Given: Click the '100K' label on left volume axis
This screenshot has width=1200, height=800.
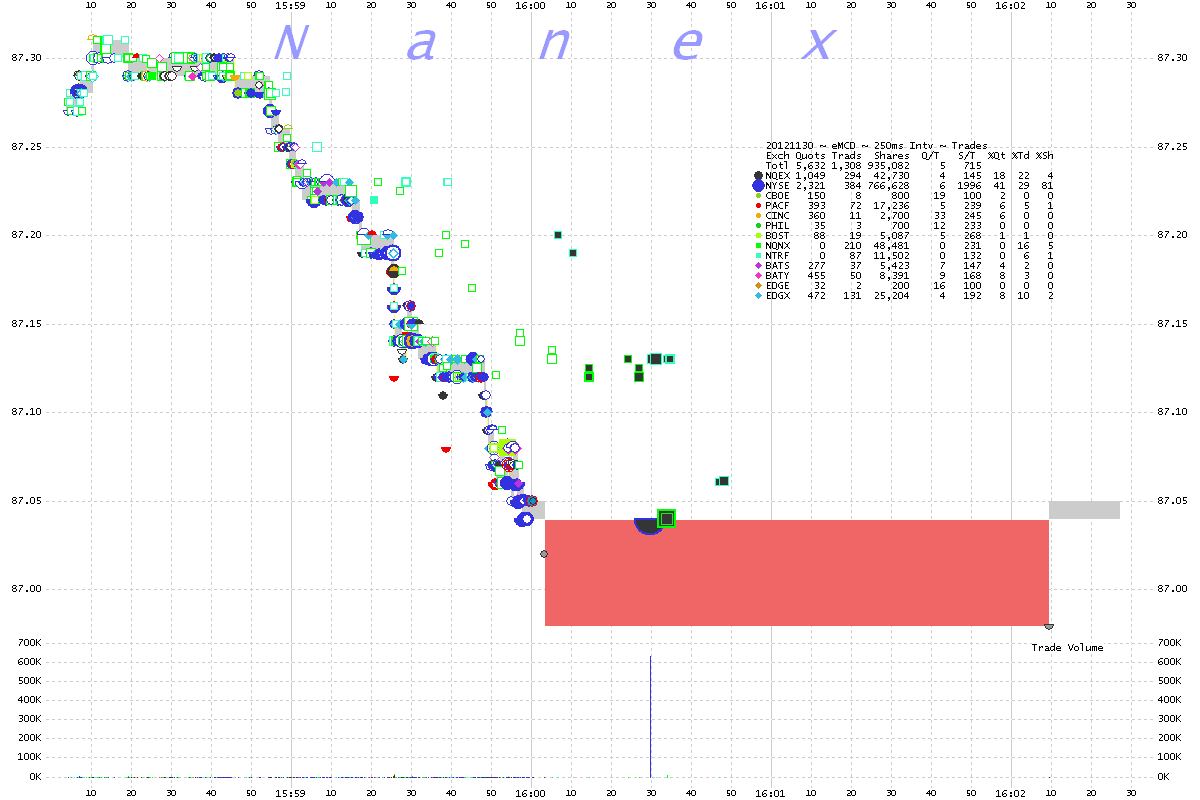Looking at the screenshot, I should coord(28,758).
